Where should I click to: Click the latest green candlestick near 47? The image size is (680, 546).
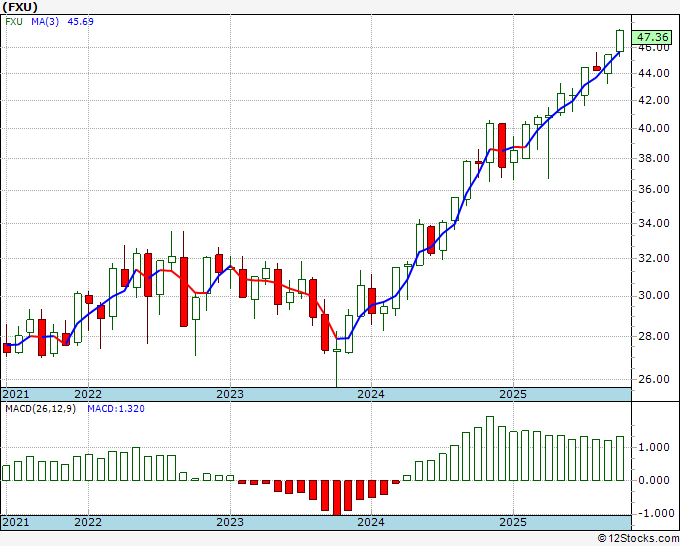(620, 41)
